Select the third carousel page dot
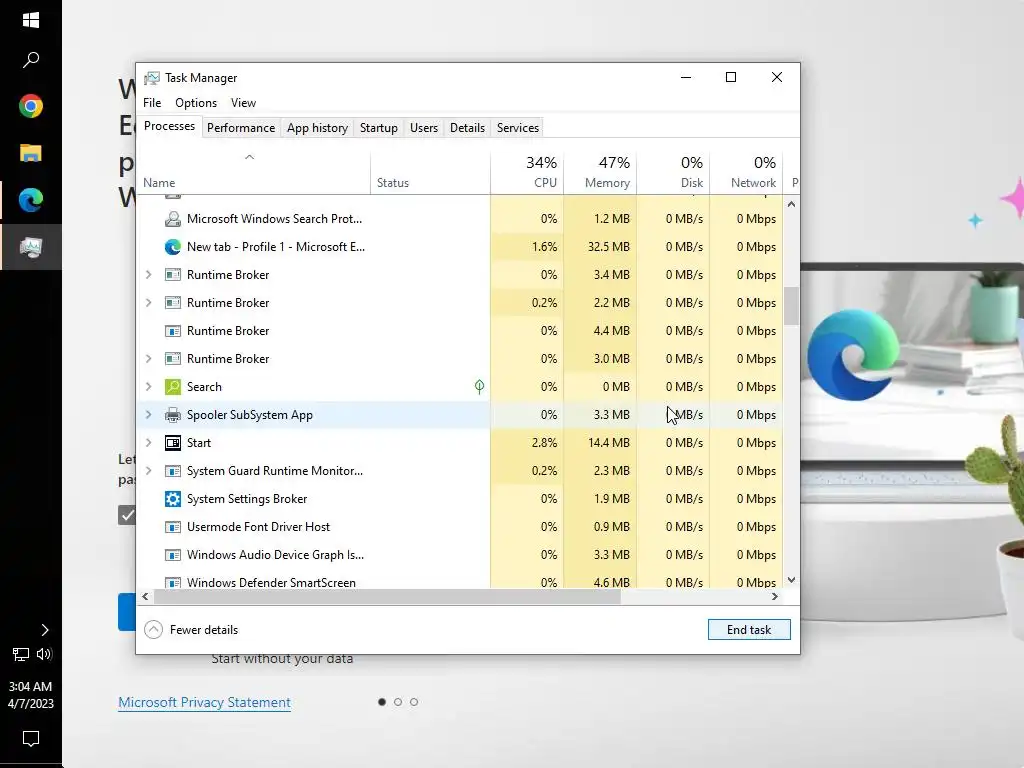 414,702
